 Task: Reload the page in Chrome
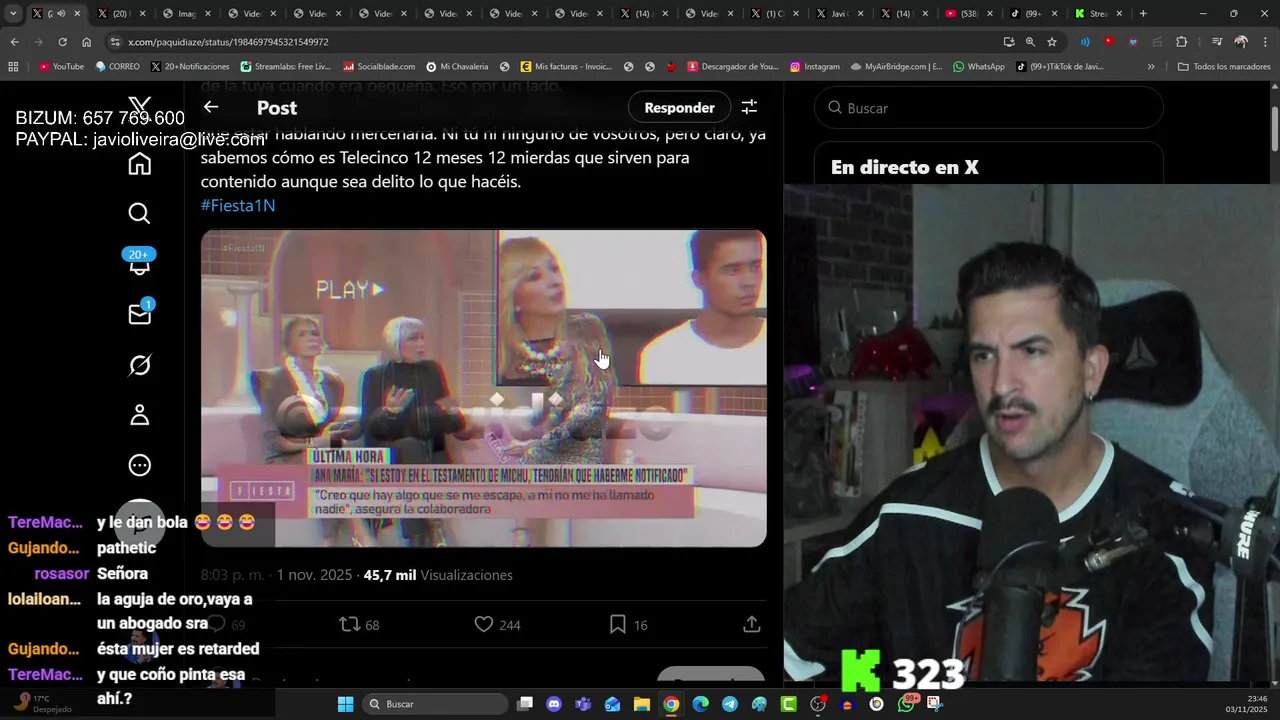pos(62,42)
